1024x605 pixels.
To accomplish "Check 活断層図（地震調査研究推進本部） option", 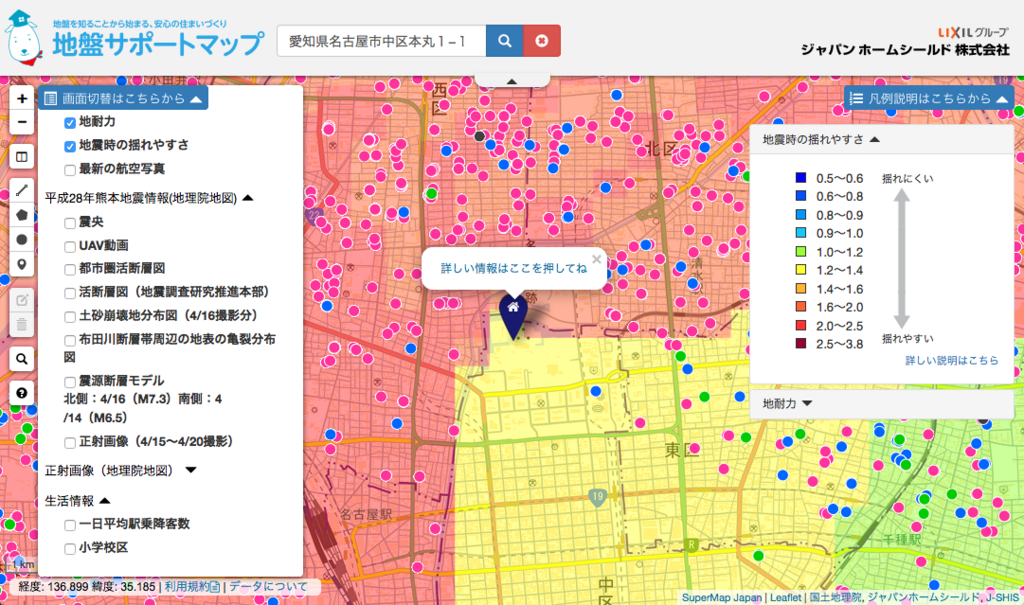I will pos(70,293).
